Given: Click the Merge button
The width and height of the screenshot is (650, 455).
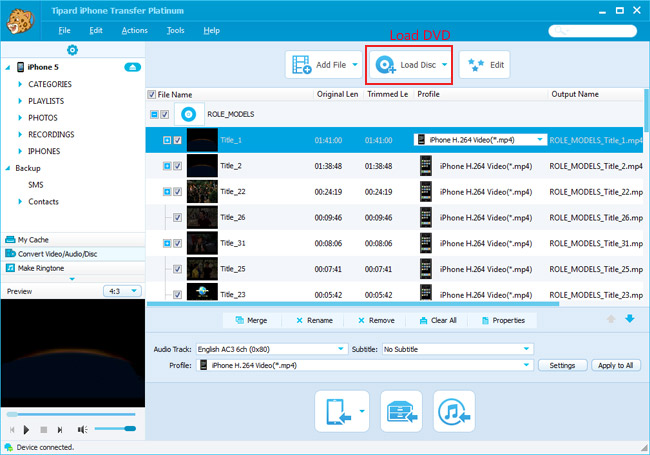Looking at the screenshot, I should click(252, 320).
